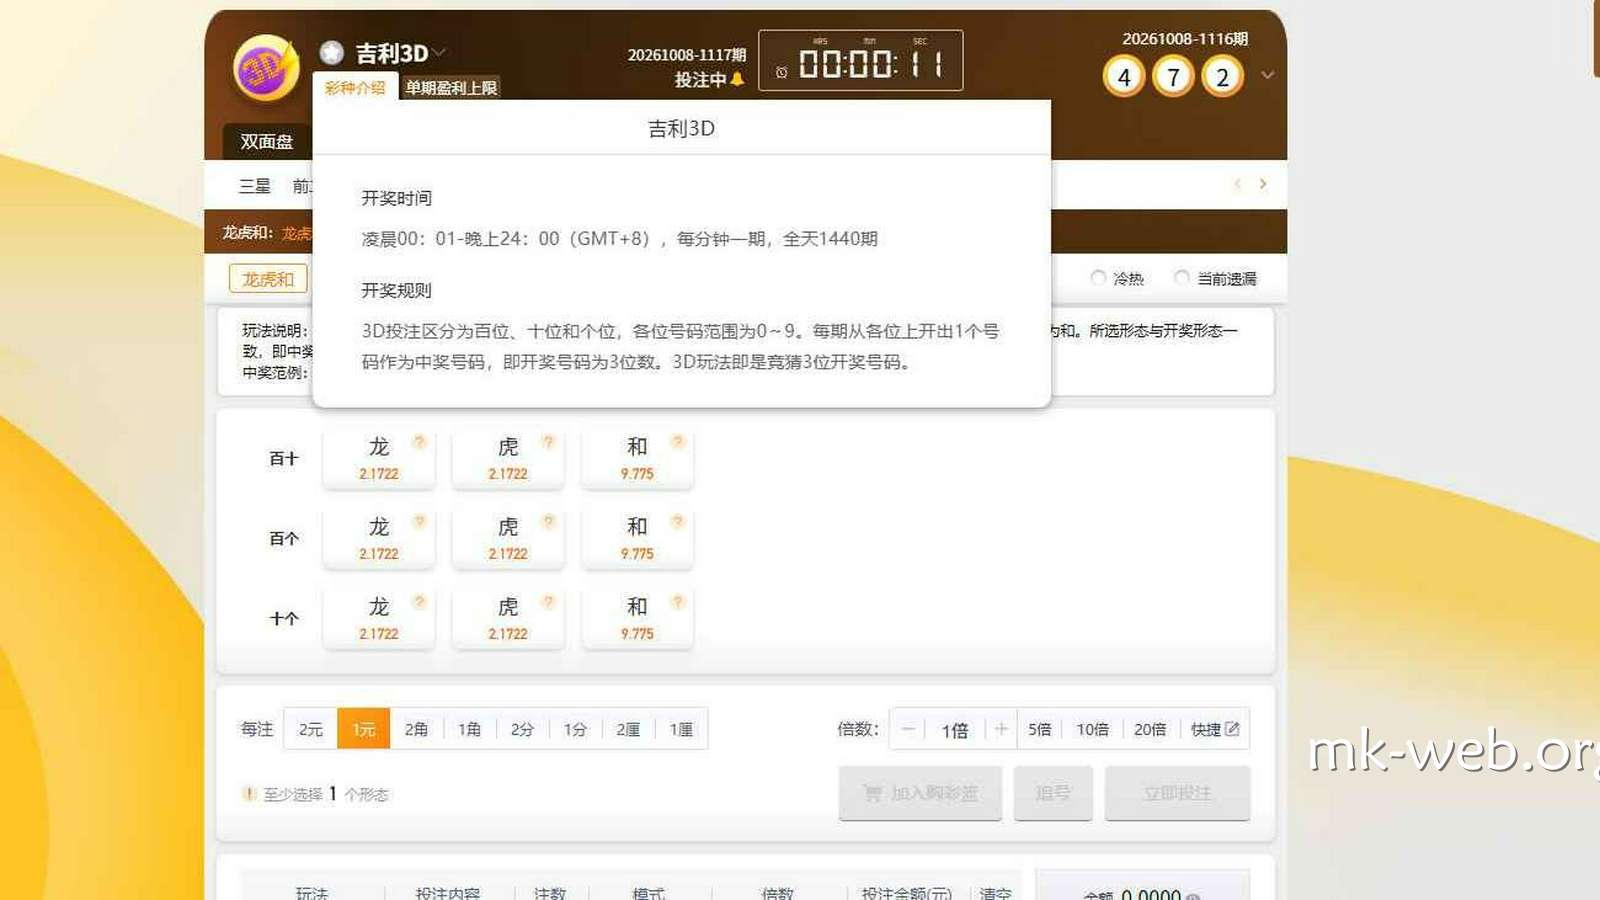
Task: Pick 和 in the 百十 row
Action: tap(637, 458)
